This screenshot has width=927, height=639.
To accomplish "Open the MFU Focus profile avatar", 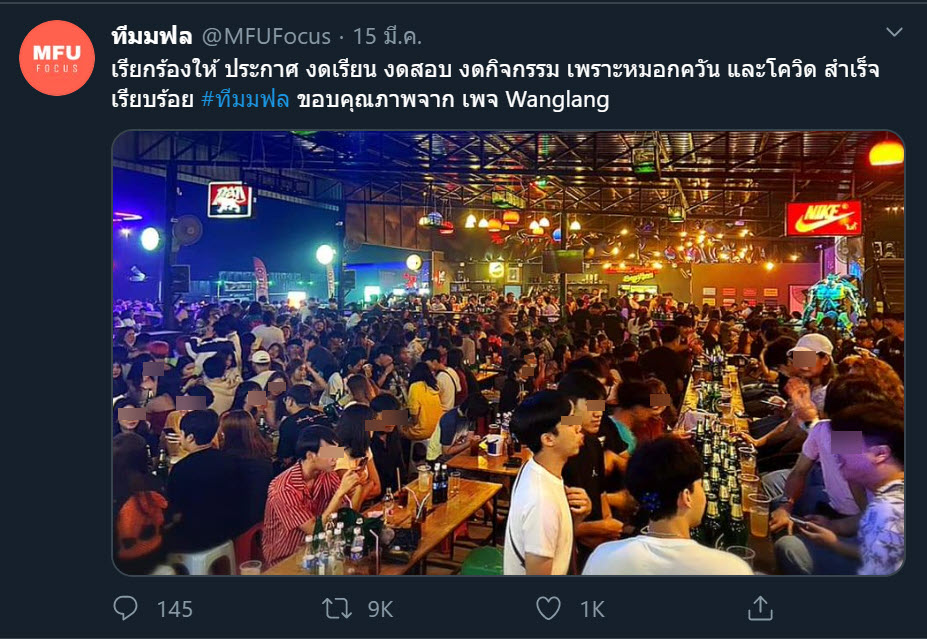I will [x=57, y=57].
